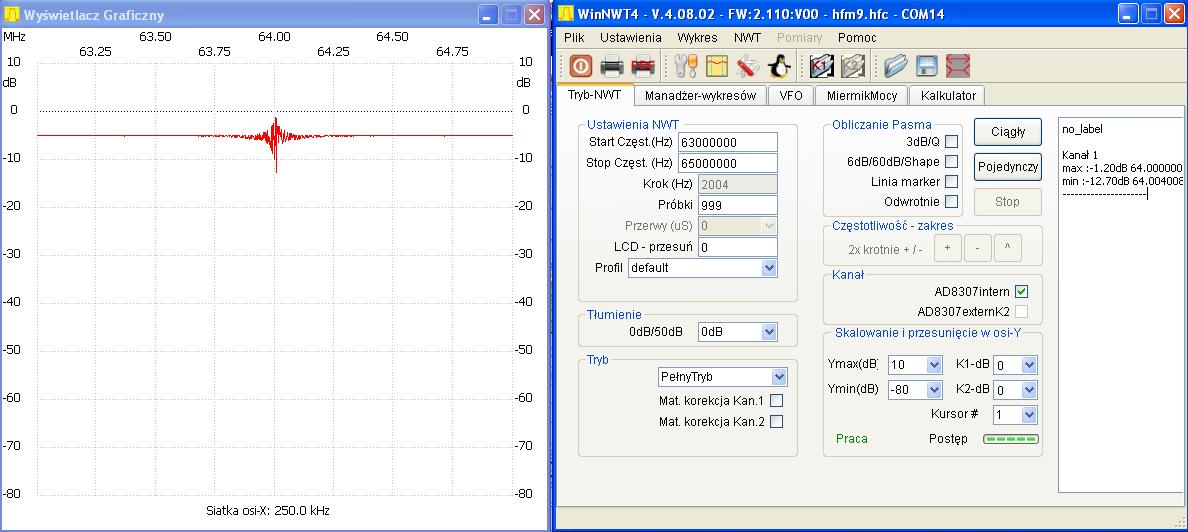Click the K1 channel calibration icon
Viewport: 1188px width, 532px height.
point(822,66)
